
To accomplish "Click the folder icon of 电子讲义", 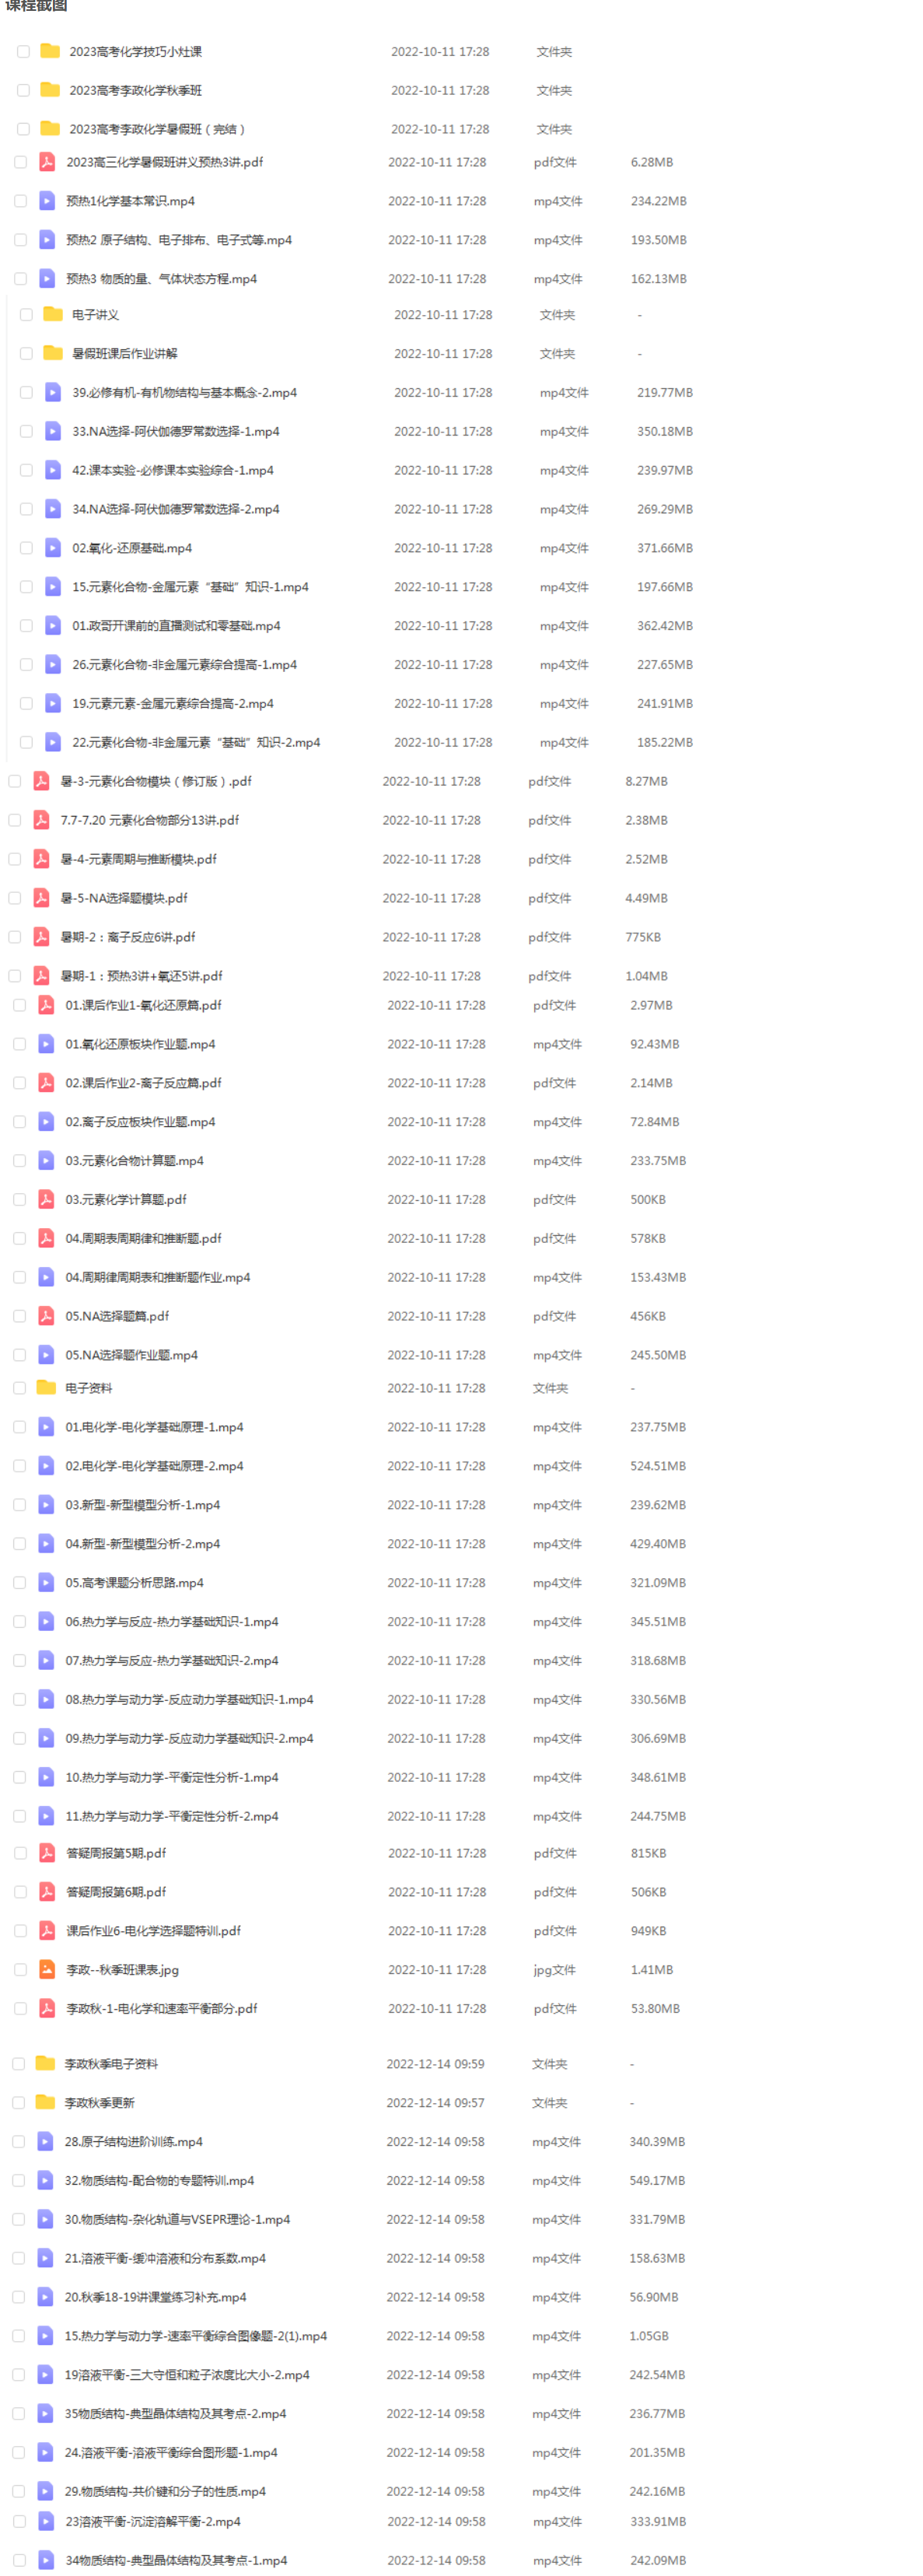I will click(53, 314).
